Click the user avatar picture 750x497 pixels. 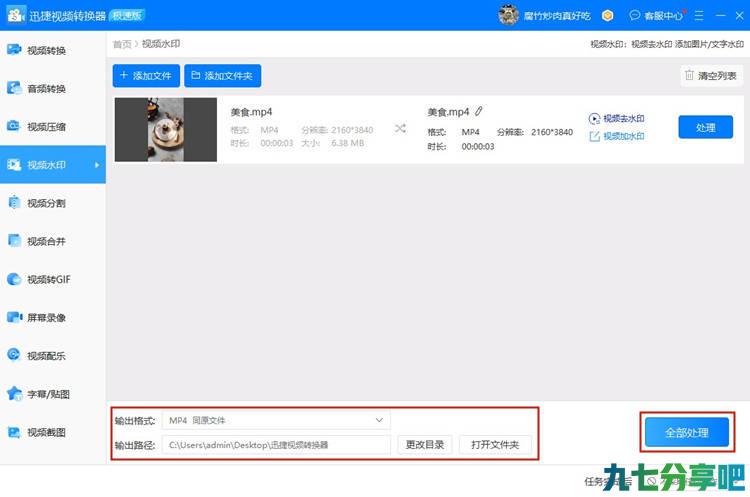[x=508, y=15]
